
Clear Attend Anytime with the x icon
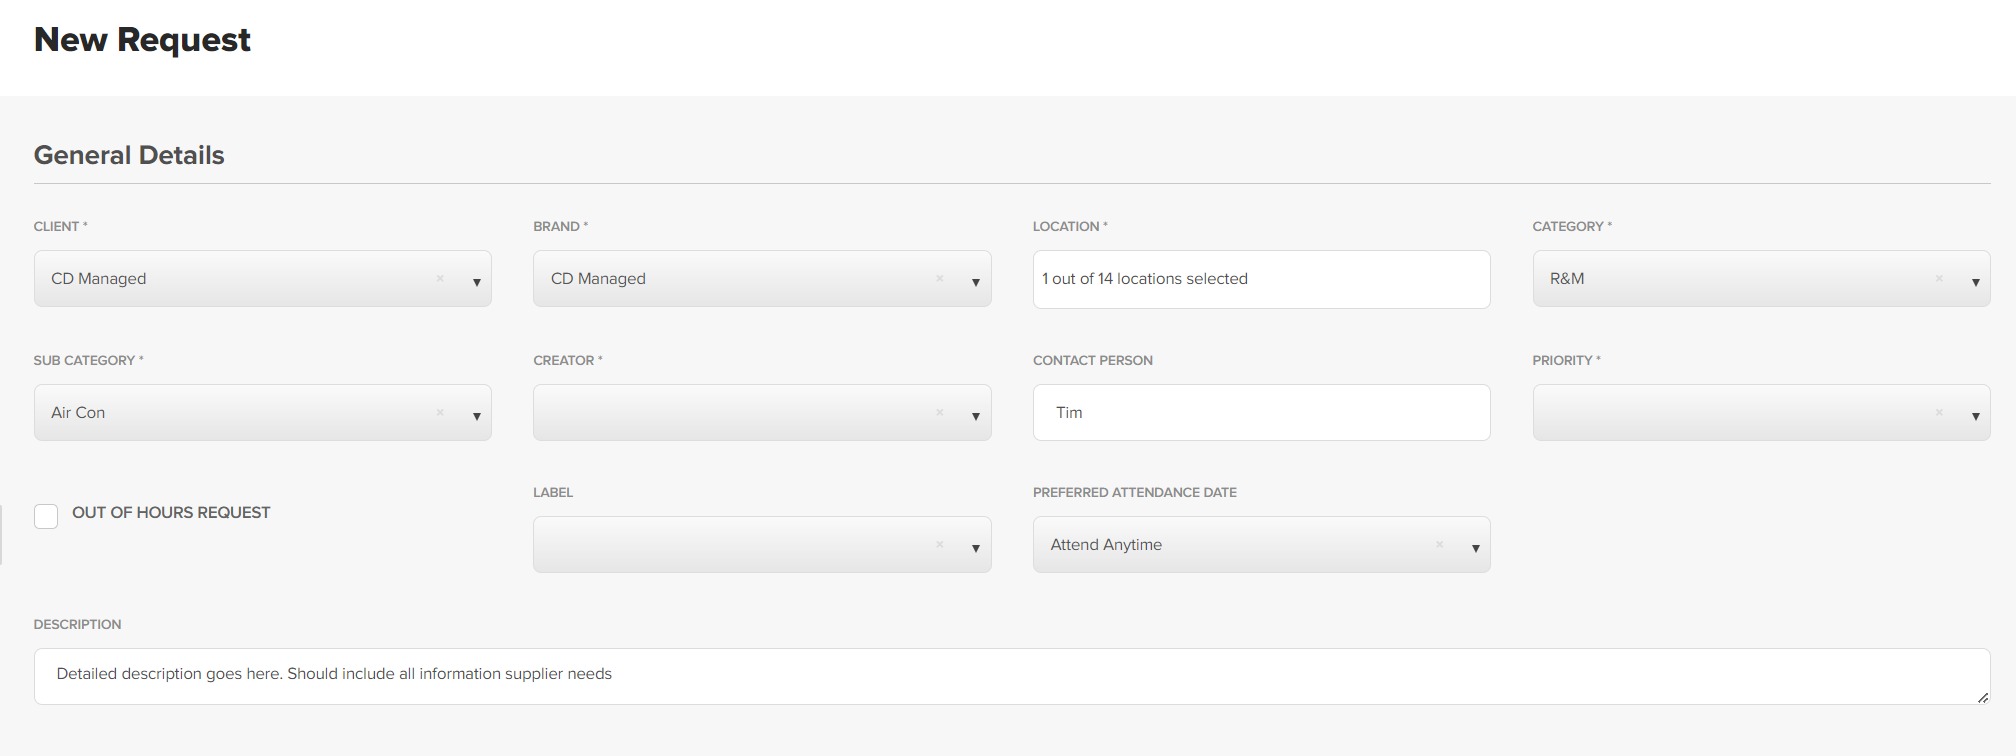point(1439,545)
